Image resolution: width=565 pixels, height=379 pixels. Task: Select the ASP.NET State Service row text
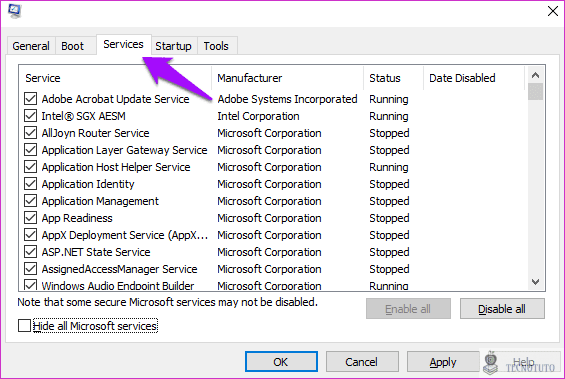tap(96, 252)
